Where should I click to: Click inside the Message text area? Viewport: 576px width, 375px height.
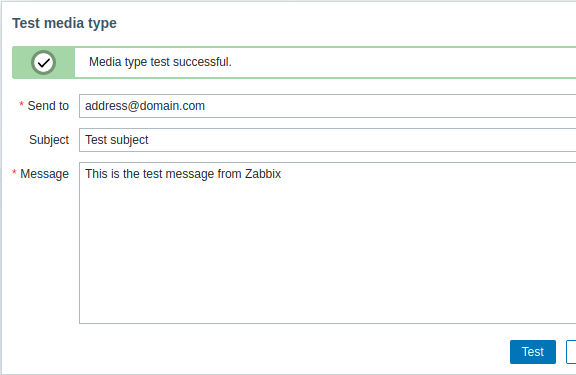pos(327,243)
